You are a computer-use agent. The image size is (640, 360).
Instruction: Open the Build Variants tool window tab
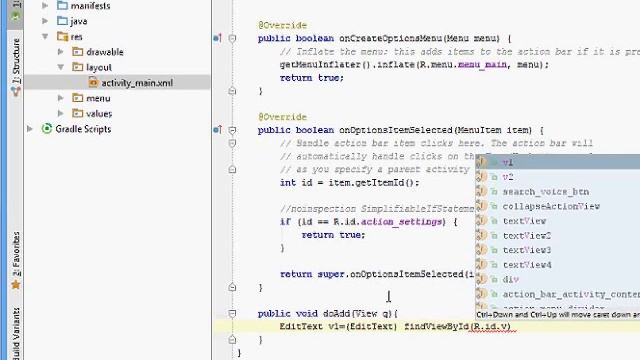tap(16, 333)
